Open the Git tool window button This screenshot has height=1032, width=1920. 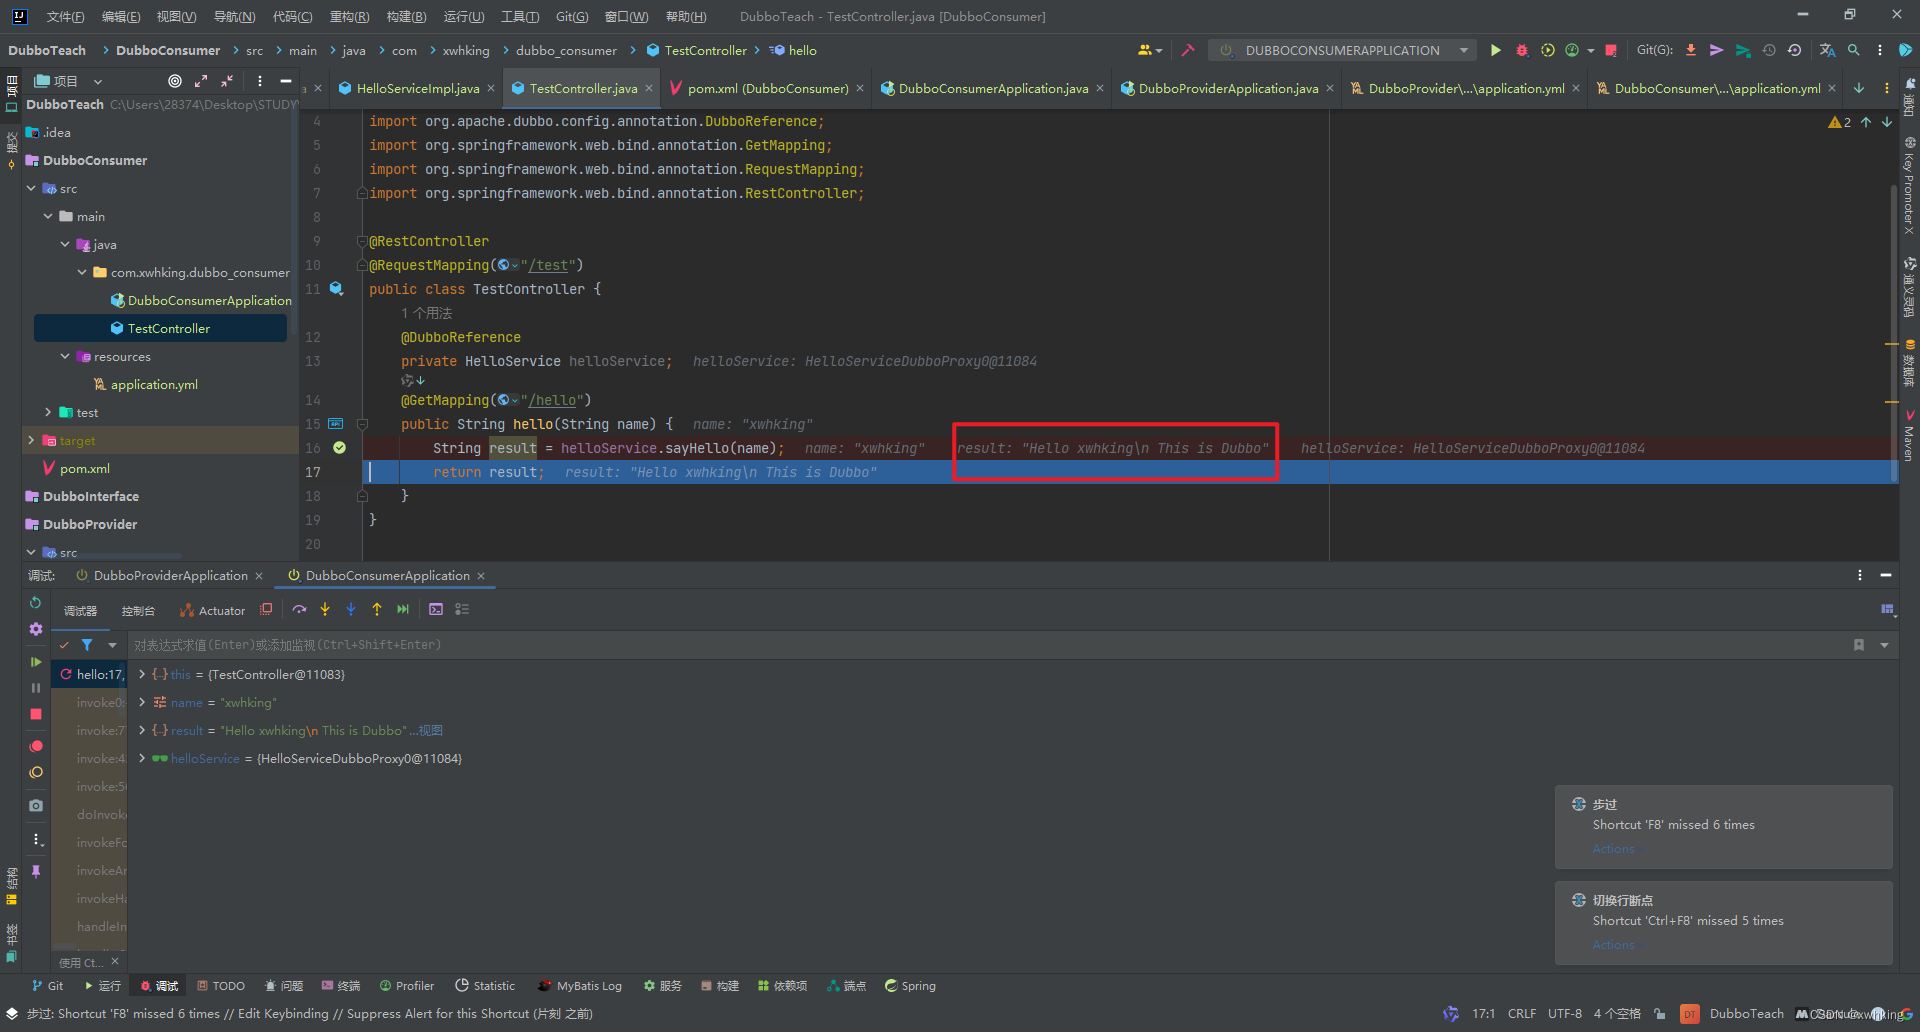tap(47, 986)
